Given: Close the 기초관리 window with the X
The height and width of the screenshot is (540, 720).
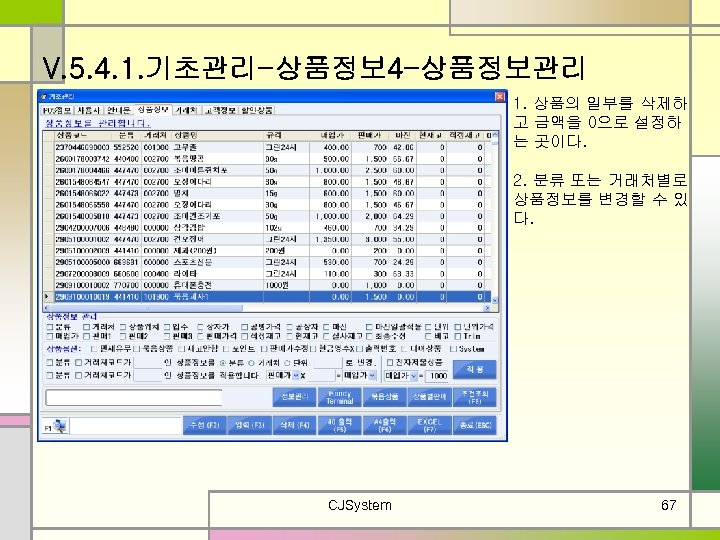Looking at the screenshot, I should click(x=500, y=96).
